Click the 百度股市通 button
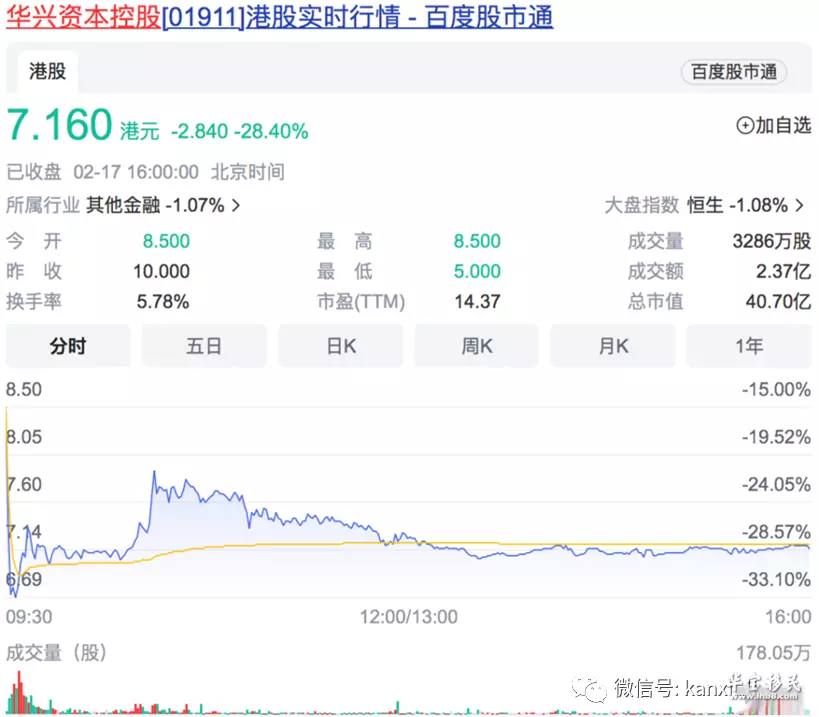 coord(734,72)
